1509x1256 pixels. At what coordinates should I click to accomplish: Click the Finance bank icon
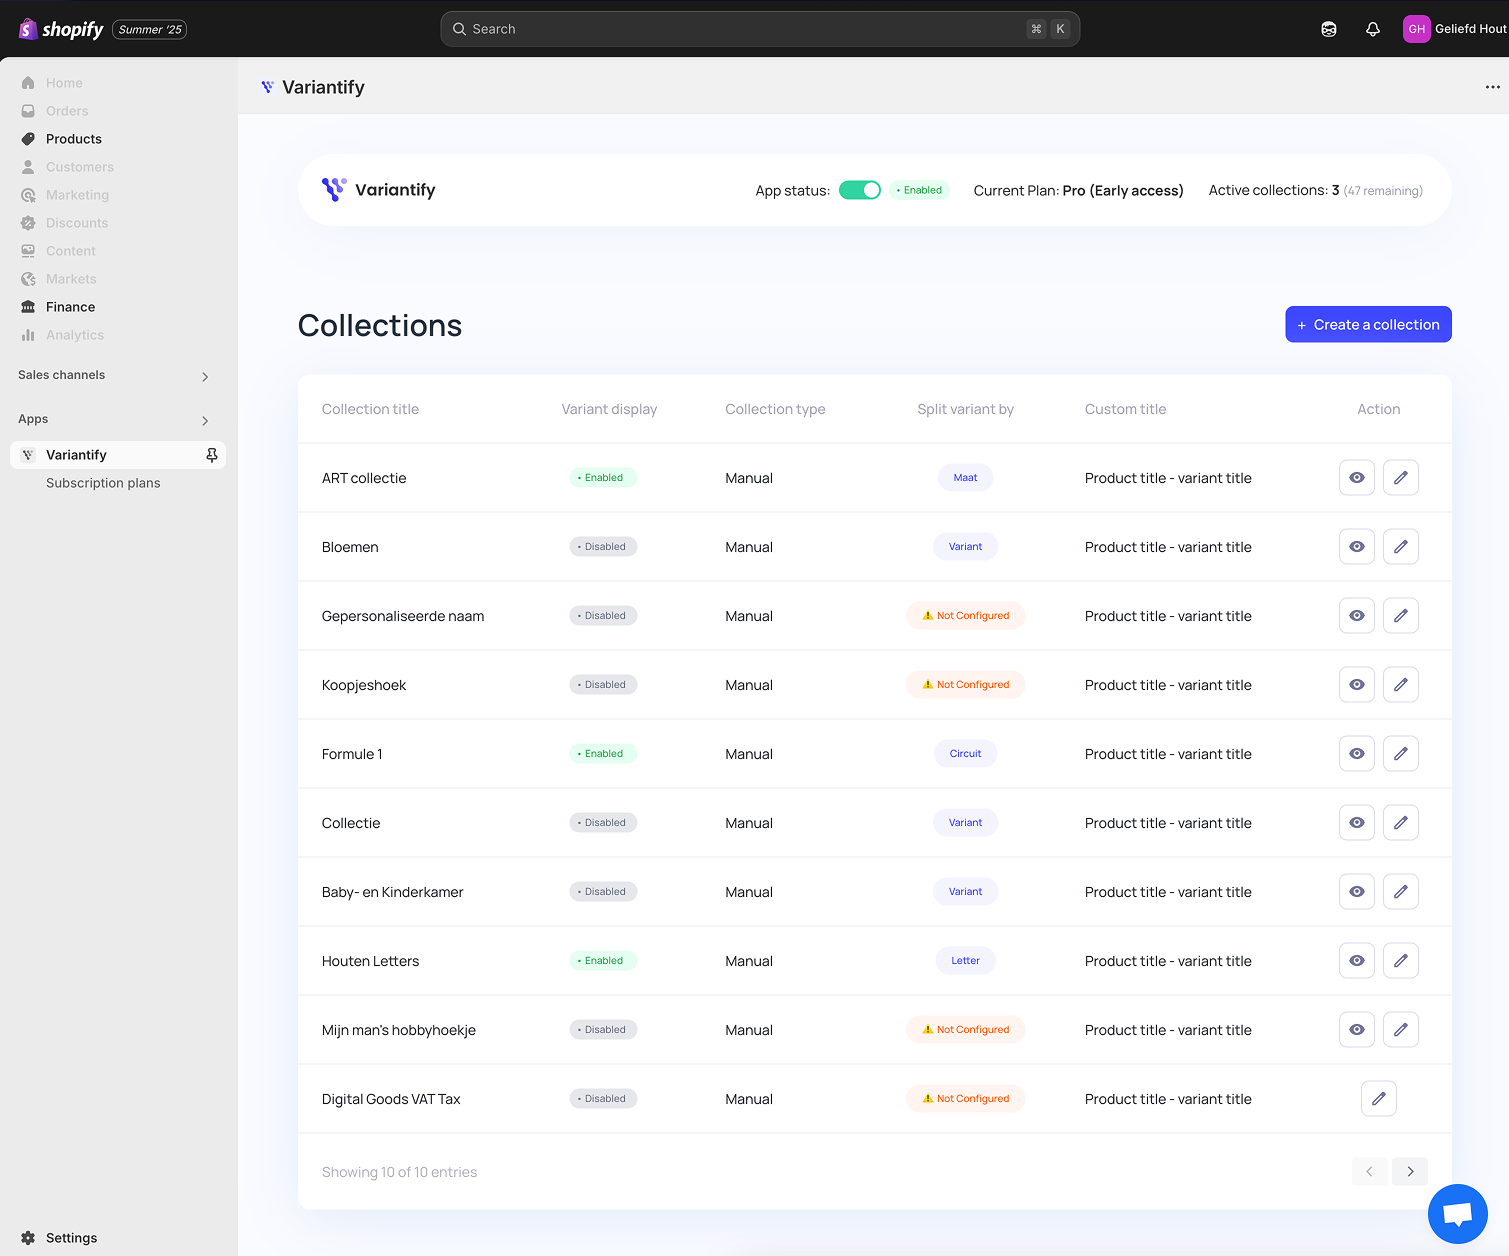tap(28, 307)
